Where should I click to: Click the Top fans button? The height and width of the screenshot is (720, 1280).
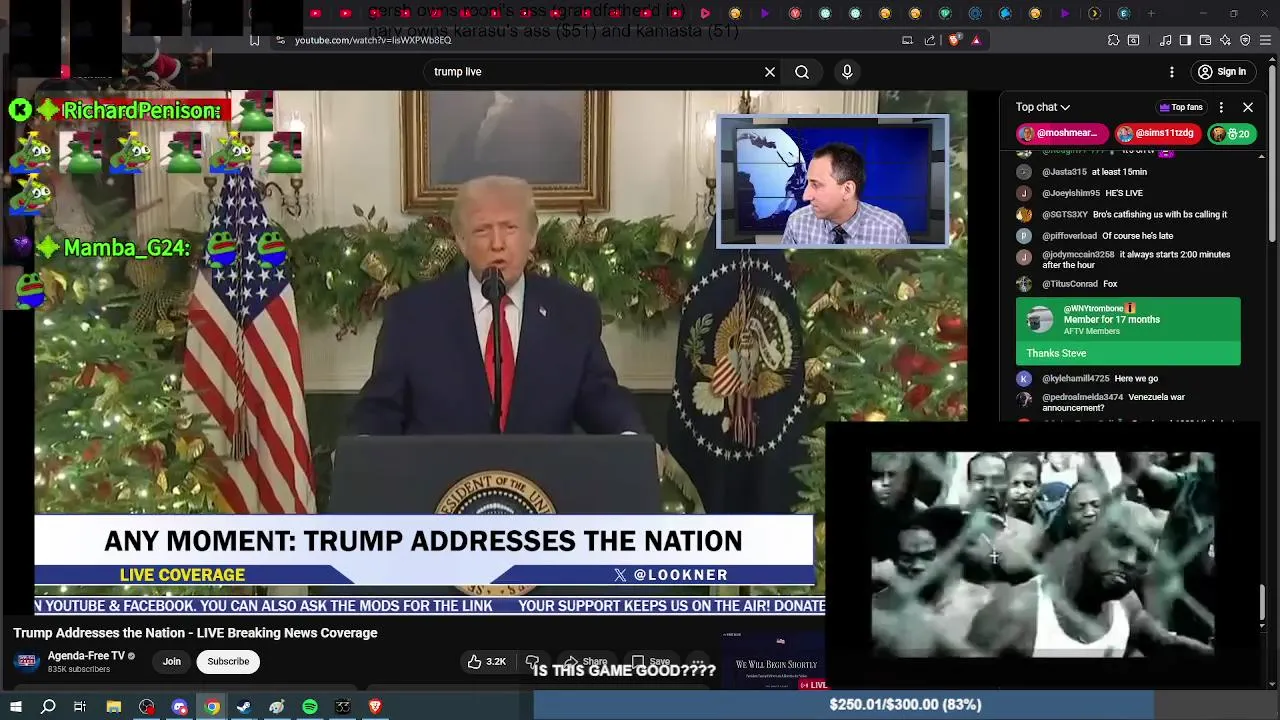pyautogui.click(x=1181, y=107)
